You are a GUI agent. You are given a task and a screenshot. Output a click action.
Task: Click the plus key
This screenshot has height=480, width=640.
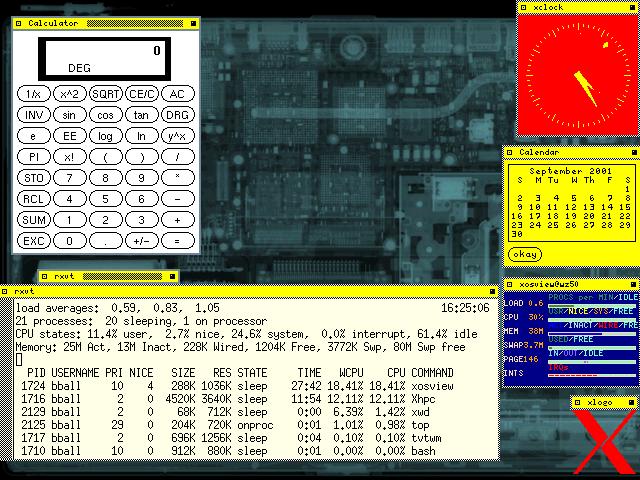coord(178,220)
